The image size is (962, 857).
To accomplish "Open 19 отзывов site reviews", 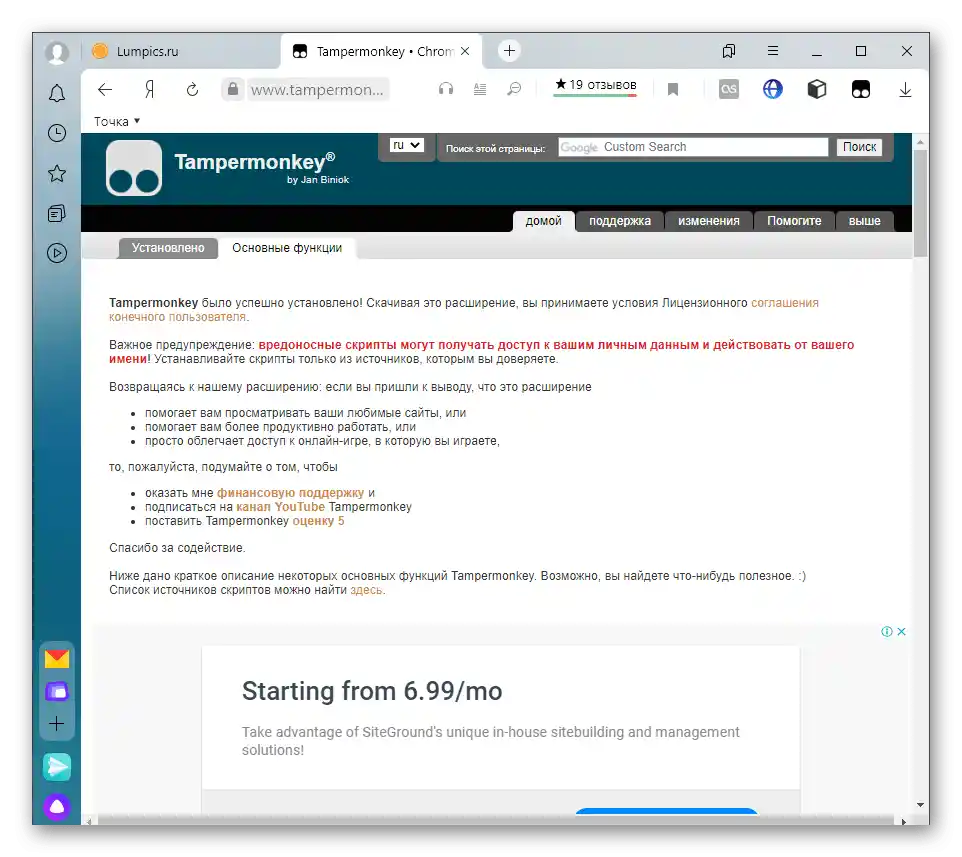I will tap(595, 86).
